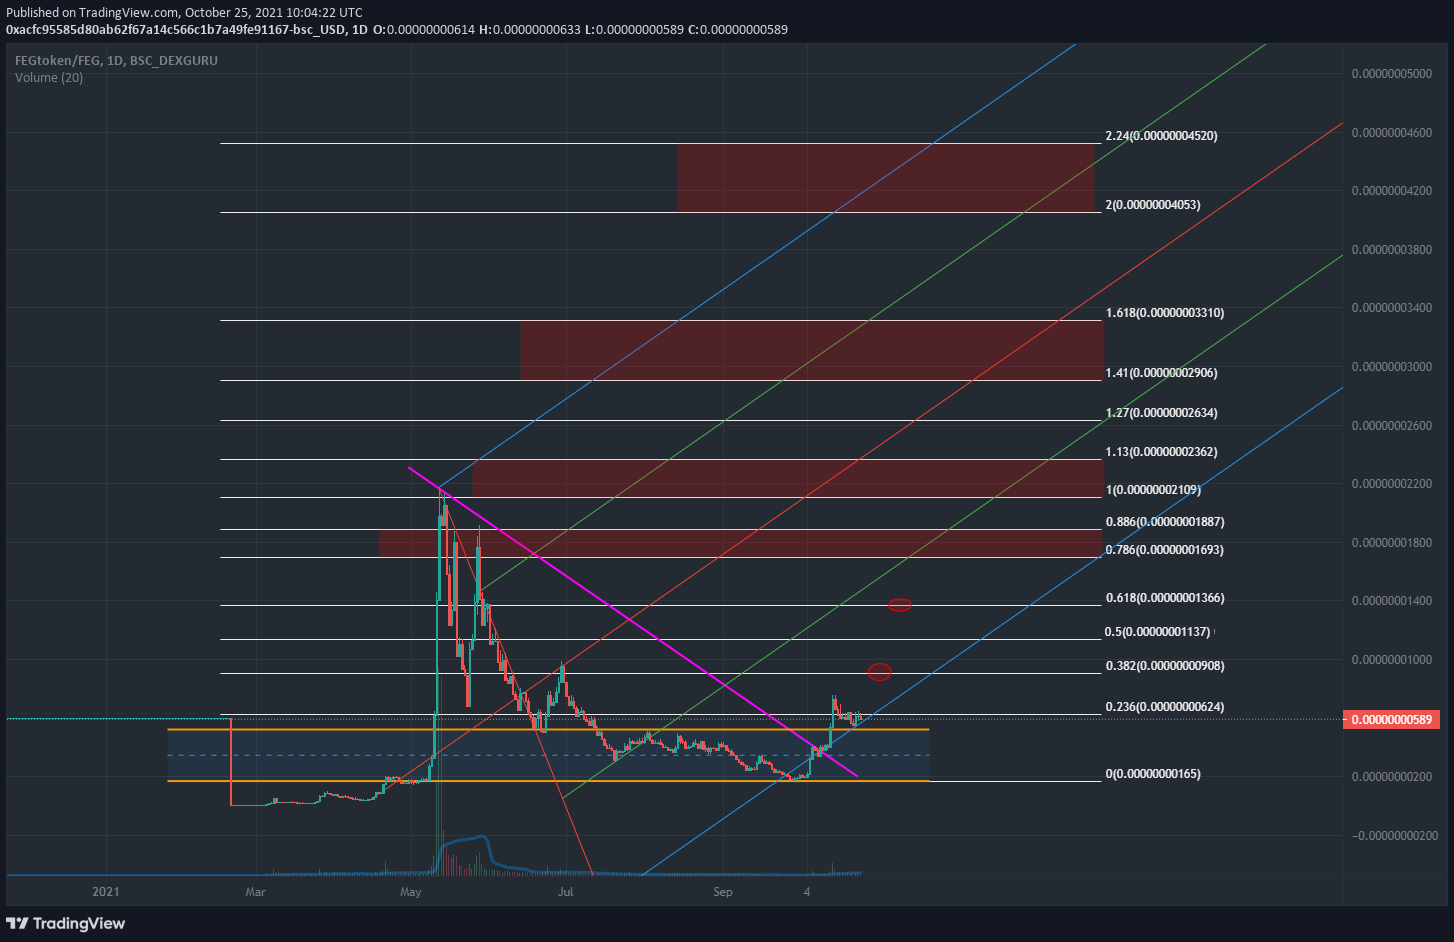Click the 0.00000001400 price axis label
The height and width of the screenshot is (942, 1454).
tap(1392, 601)
